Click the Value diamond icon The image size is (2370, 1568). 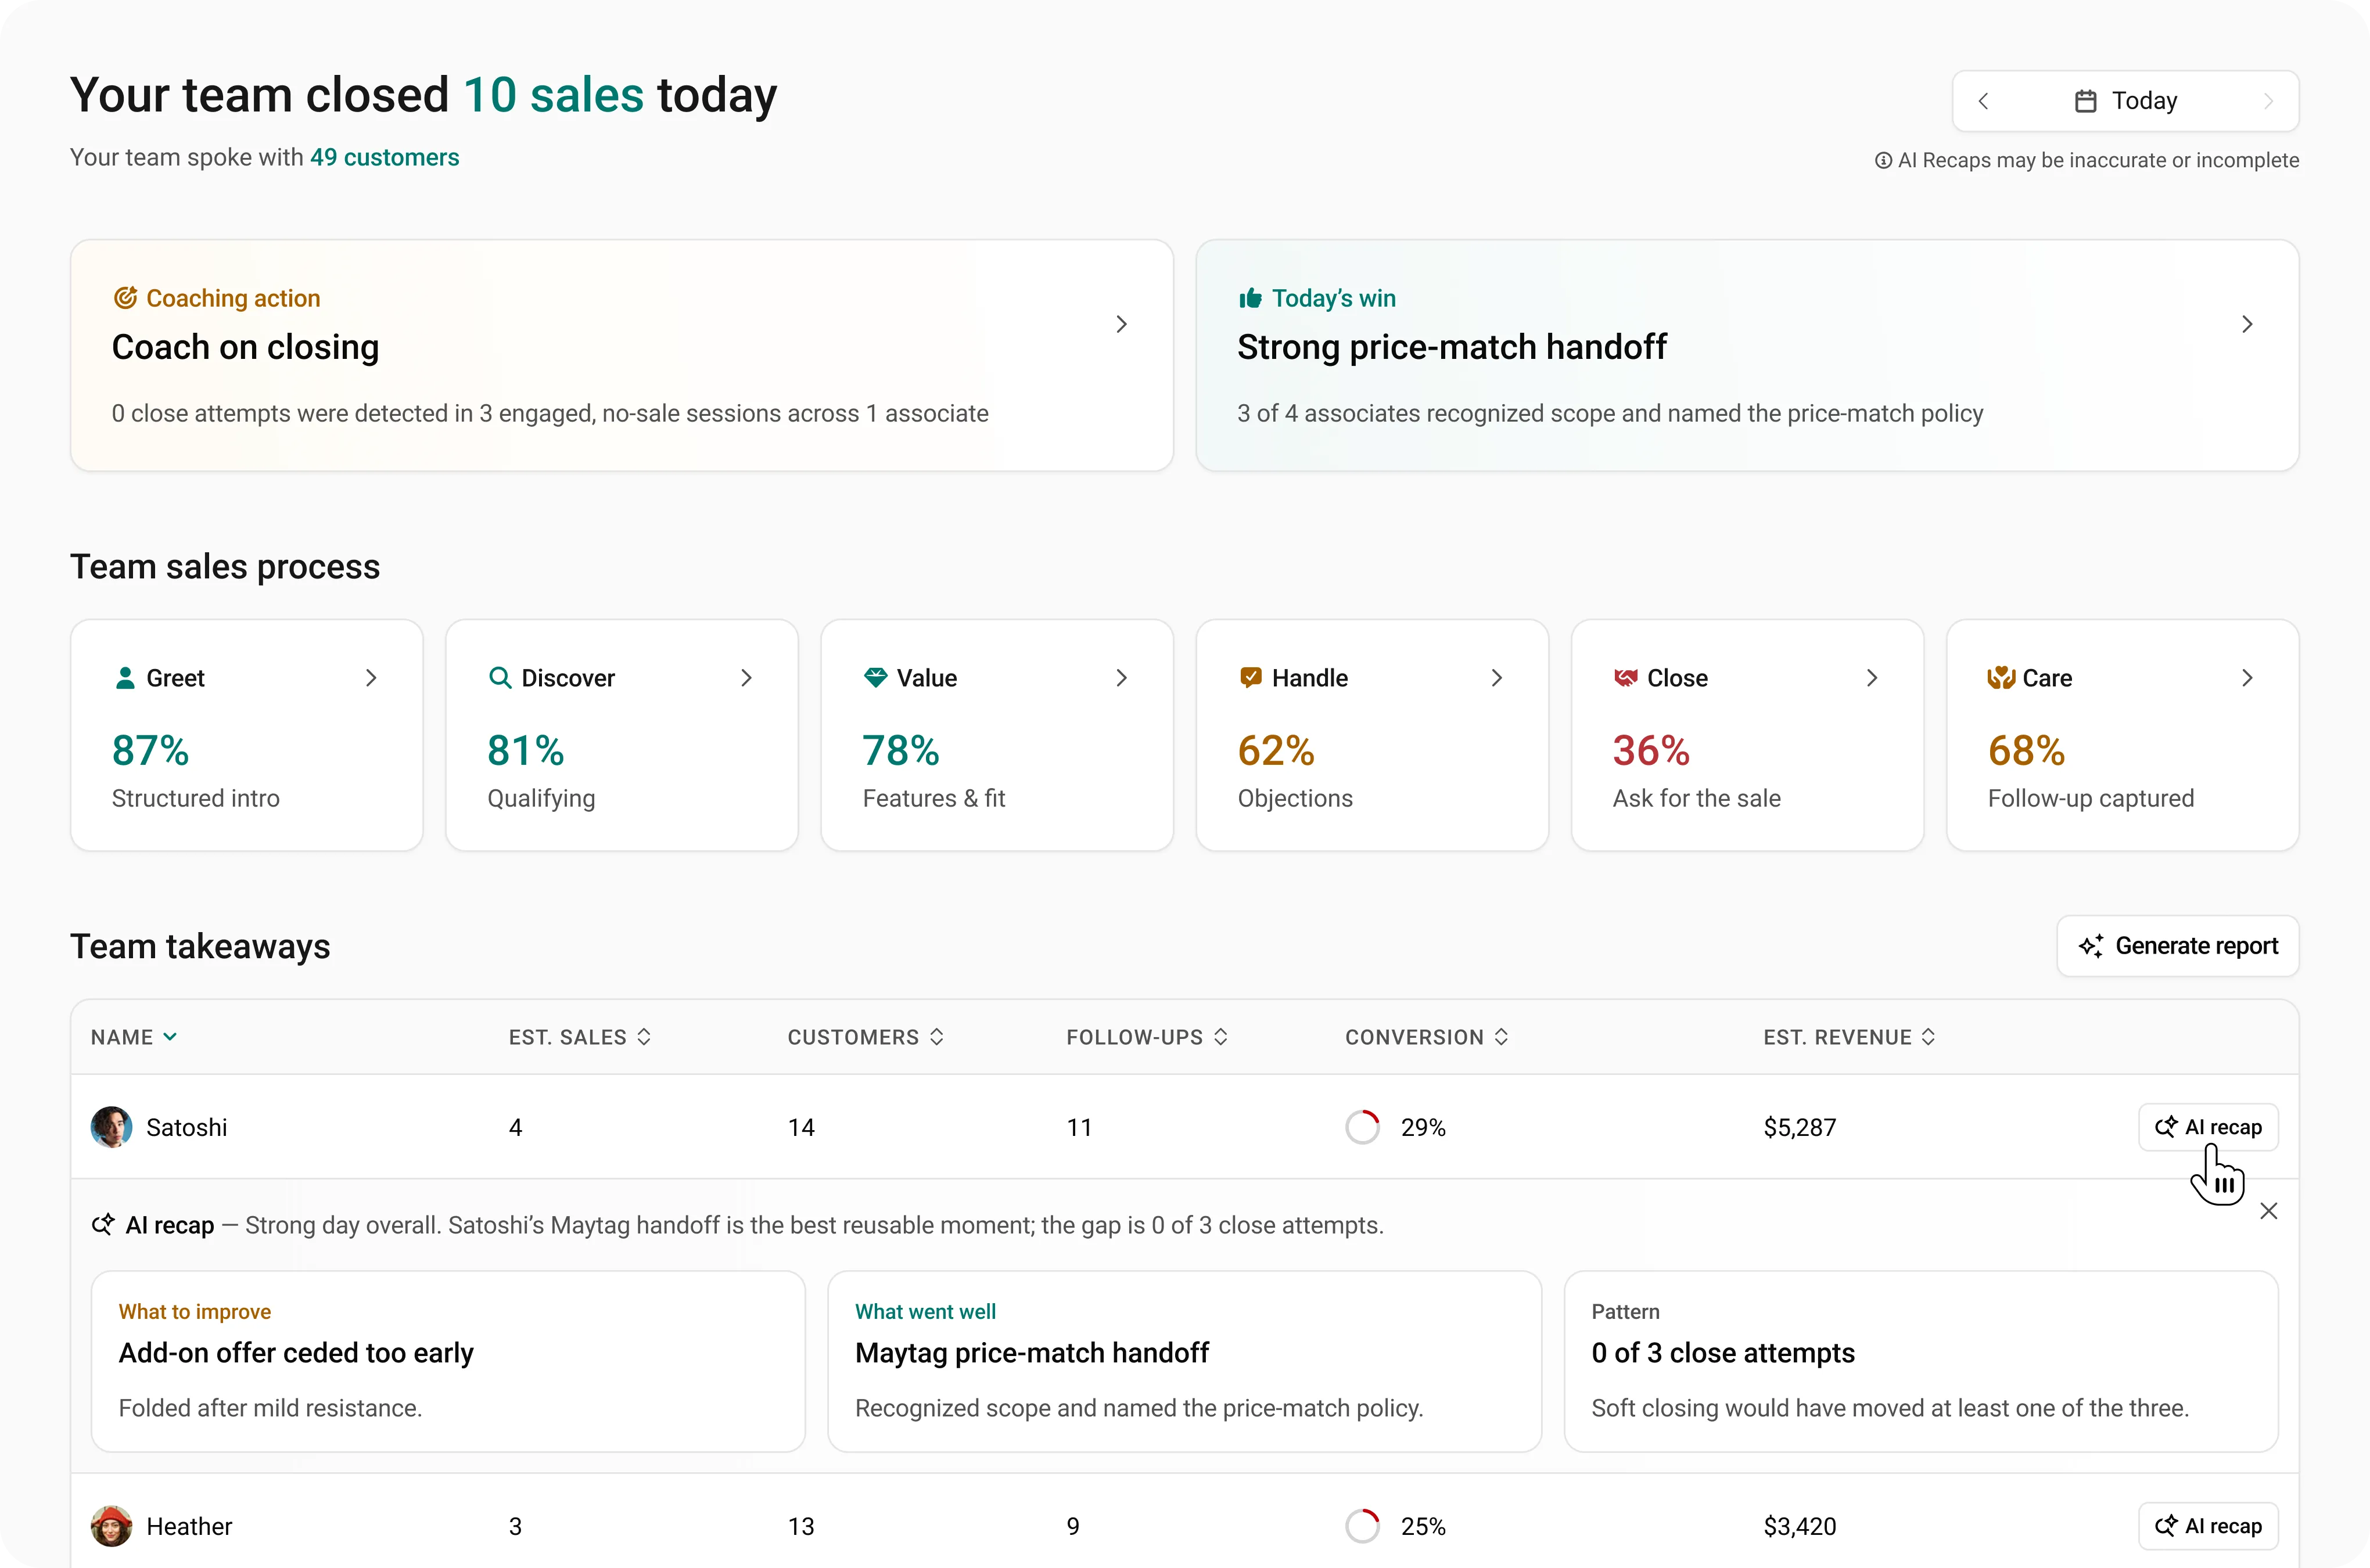(x=875, y=678)
